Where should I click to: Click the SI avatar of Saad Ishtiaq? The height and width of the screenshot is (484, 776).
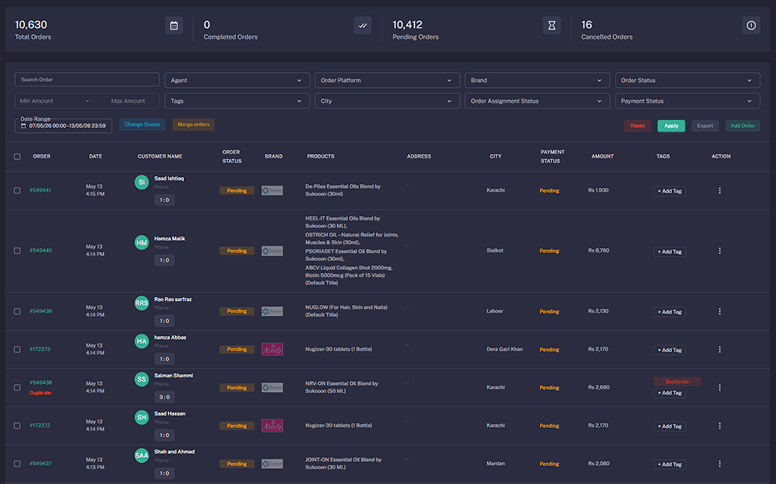tap(142, 182)
